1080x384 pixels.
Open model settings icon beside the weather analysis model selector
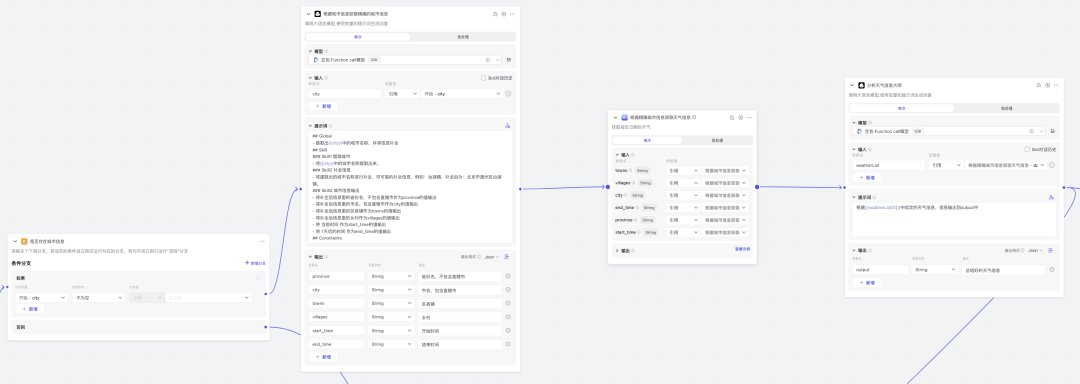coord(1052,131)
